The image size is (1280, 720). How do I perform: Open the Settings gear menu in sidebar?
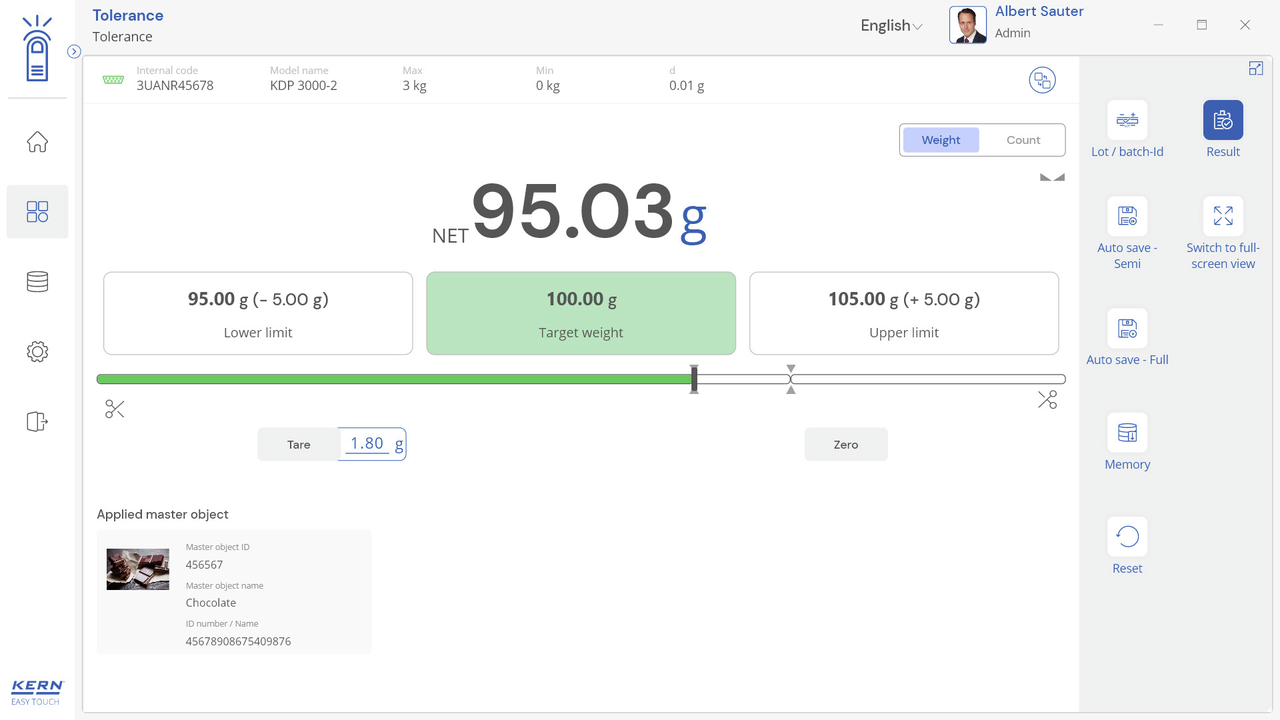click(x=37, y=352)
